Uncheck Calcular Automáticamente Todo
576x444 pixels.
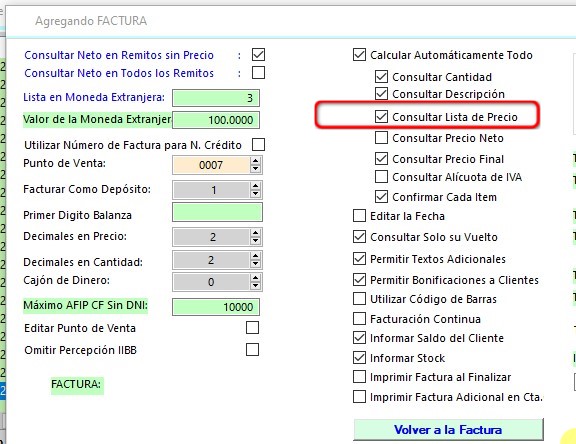coord(359,55)
